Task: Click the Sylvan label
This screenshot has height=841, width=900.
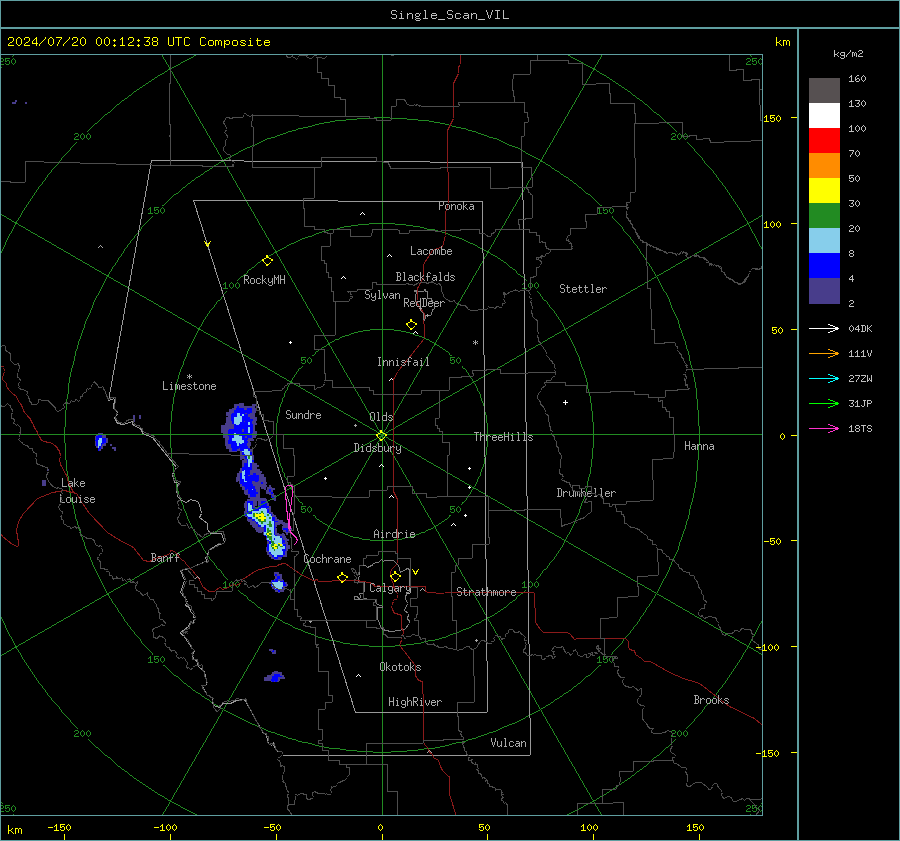Action: point(382,295)
